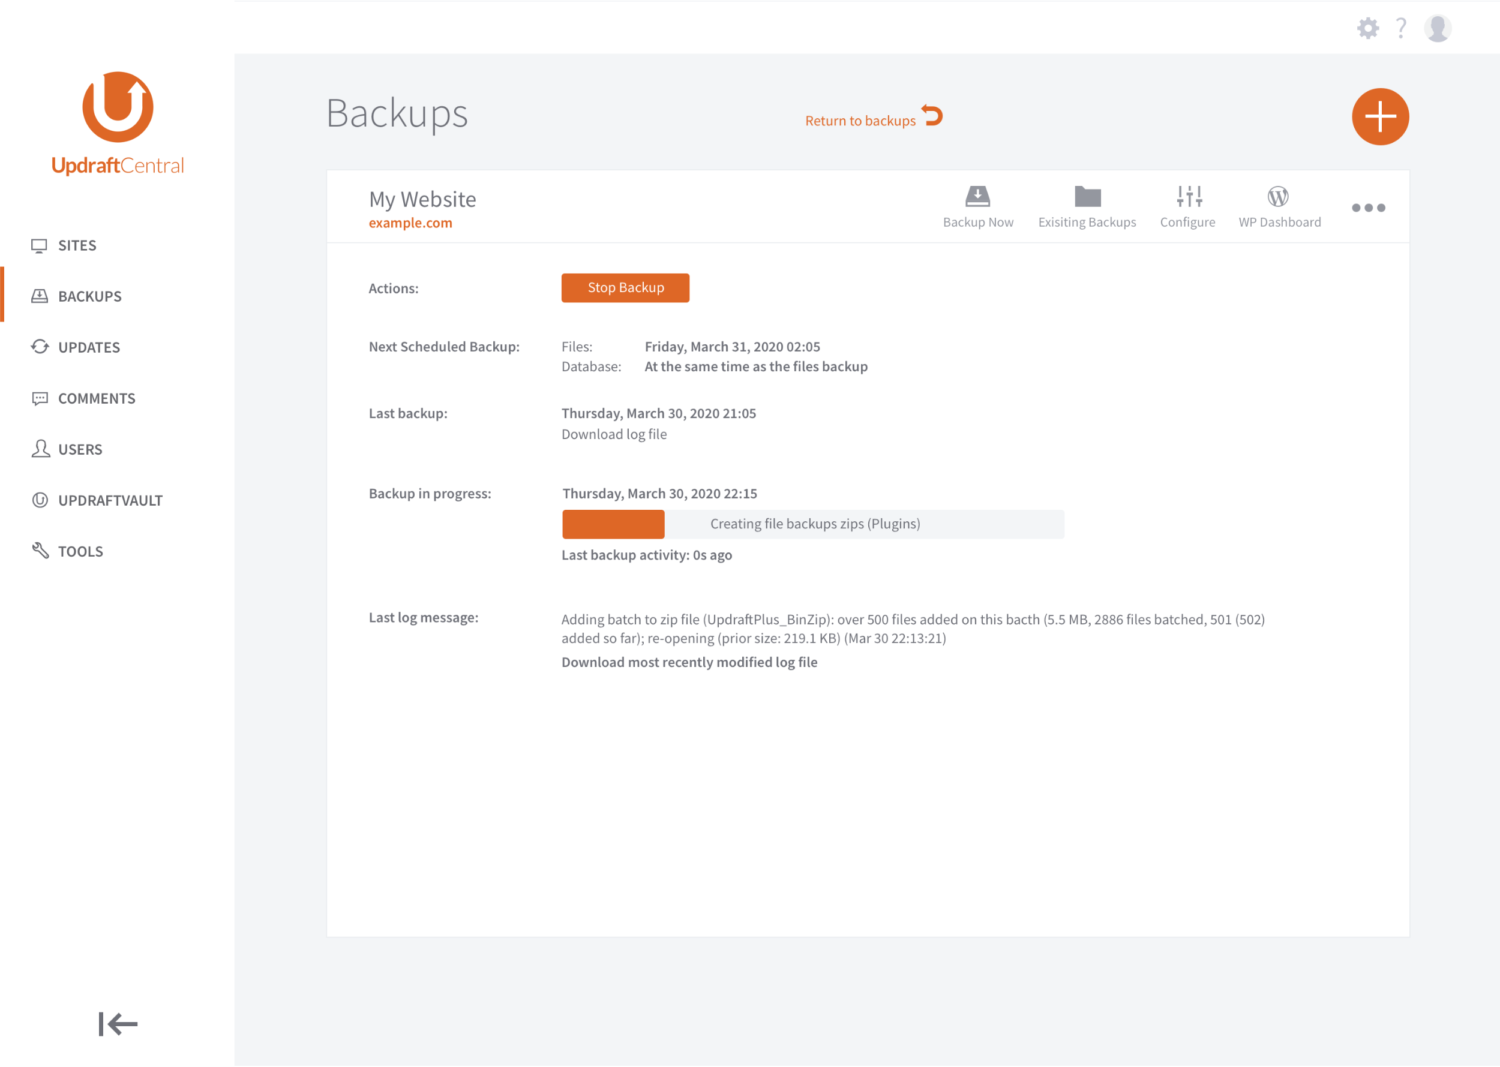This screenshot has height=1067, width=1500.
Task: Click the backup progress bar
Action: pyautogui.click(x=812, y=523)
